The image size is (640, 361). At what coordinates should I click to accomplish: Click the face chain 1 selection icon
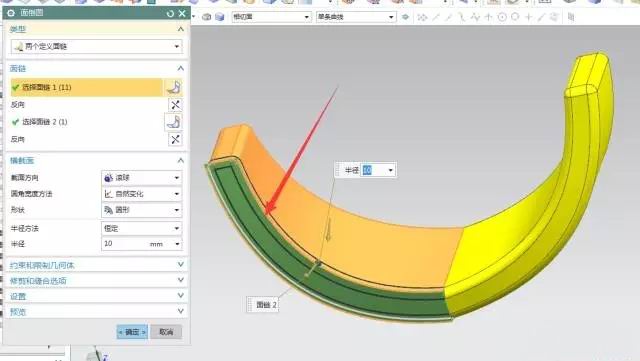(174, 87)
